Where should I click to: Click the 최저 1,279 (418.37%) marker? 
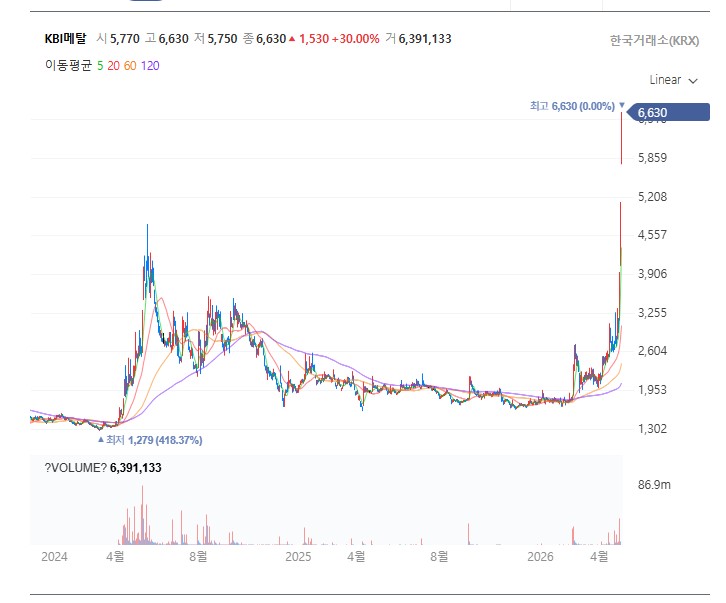click(150, 440)
